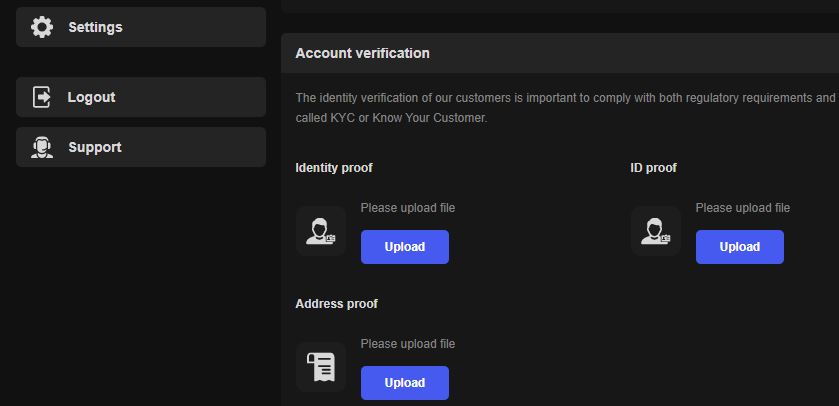839x406 pixels.
Task: Click the Identity proof heading
Action: click(334, 168)
